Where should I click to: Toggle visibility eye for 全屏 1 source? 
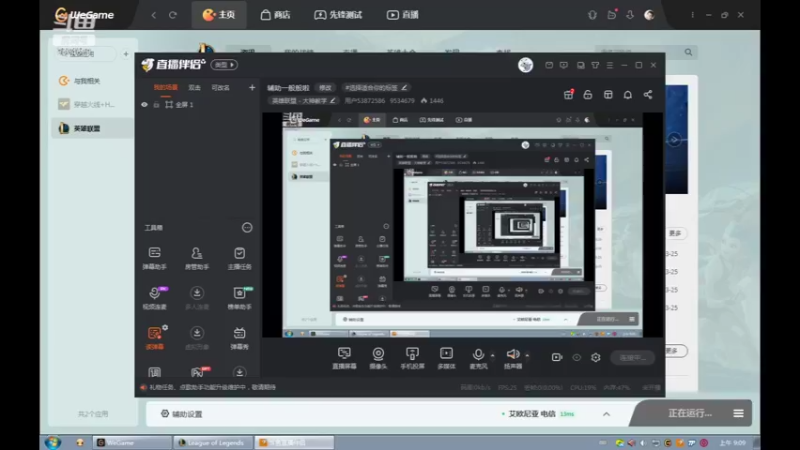[144, 105]
